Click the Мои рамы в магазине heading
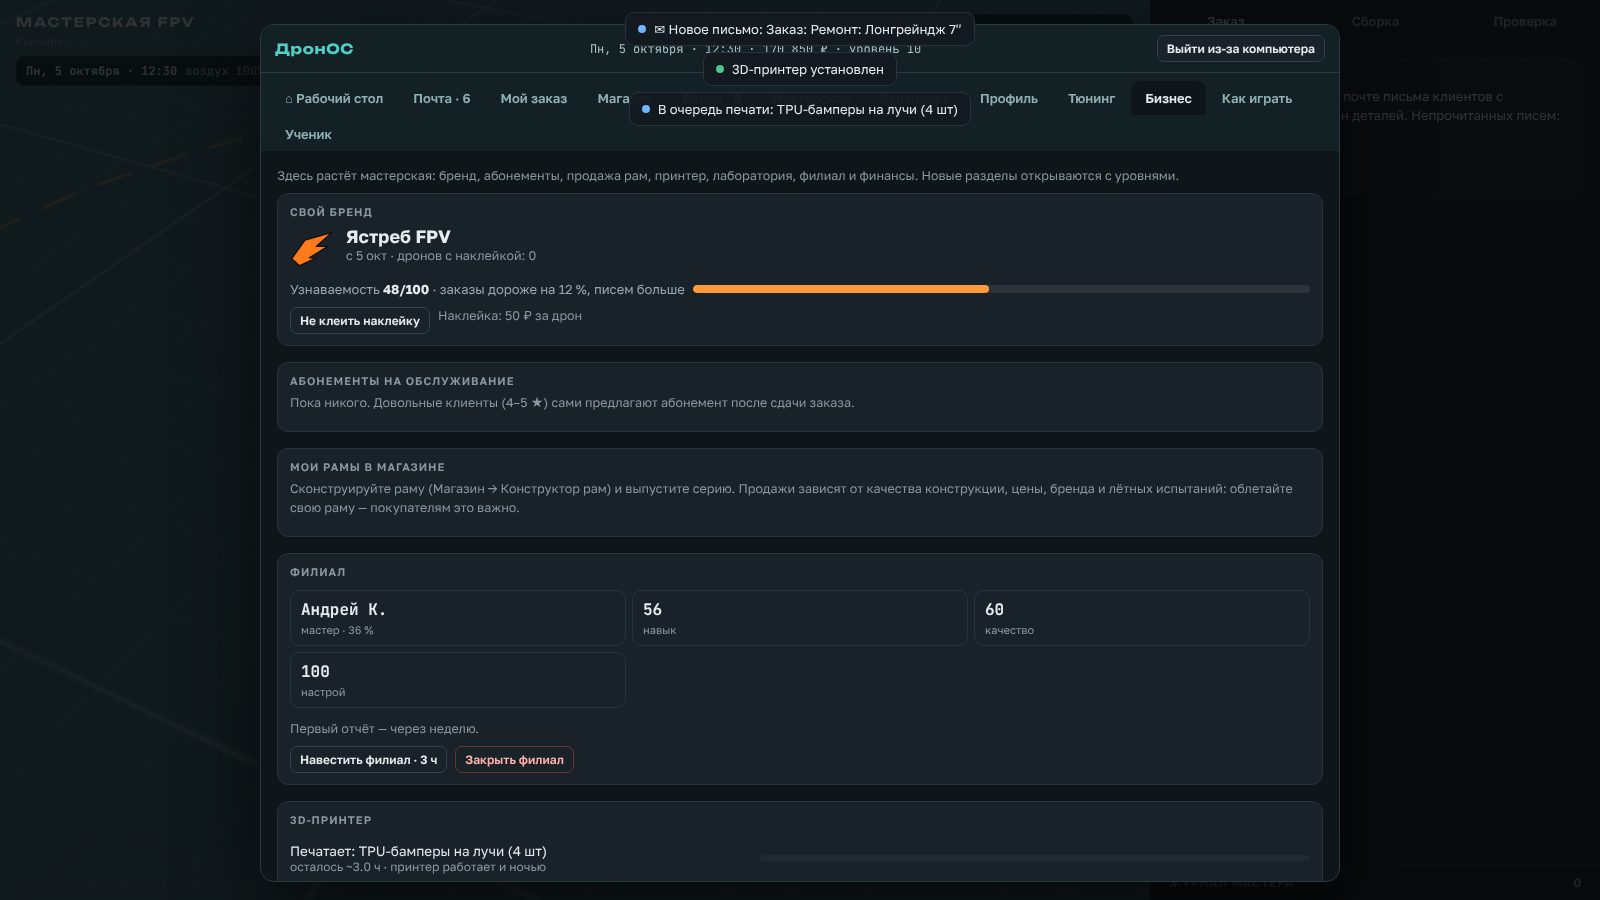The height and width of the screenshot is (900, 1600). (x=367, y=467)
